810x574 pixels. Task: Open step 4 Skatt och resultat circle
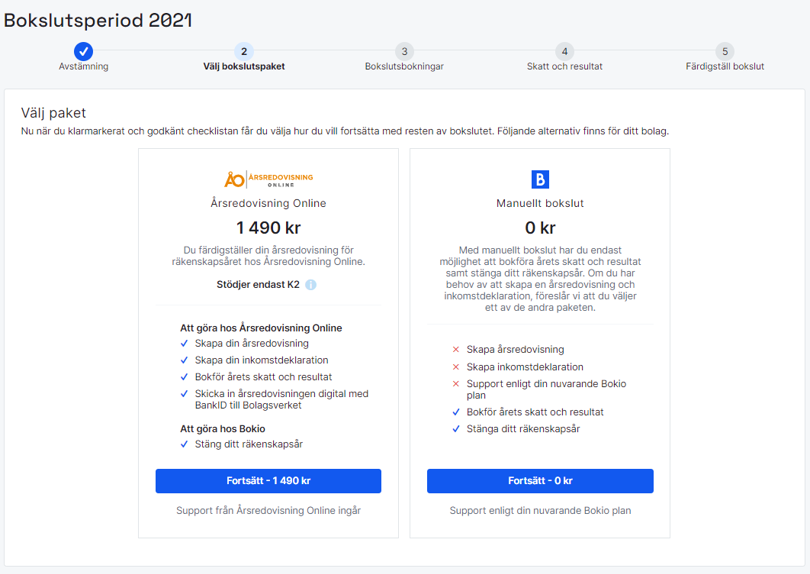565,51
